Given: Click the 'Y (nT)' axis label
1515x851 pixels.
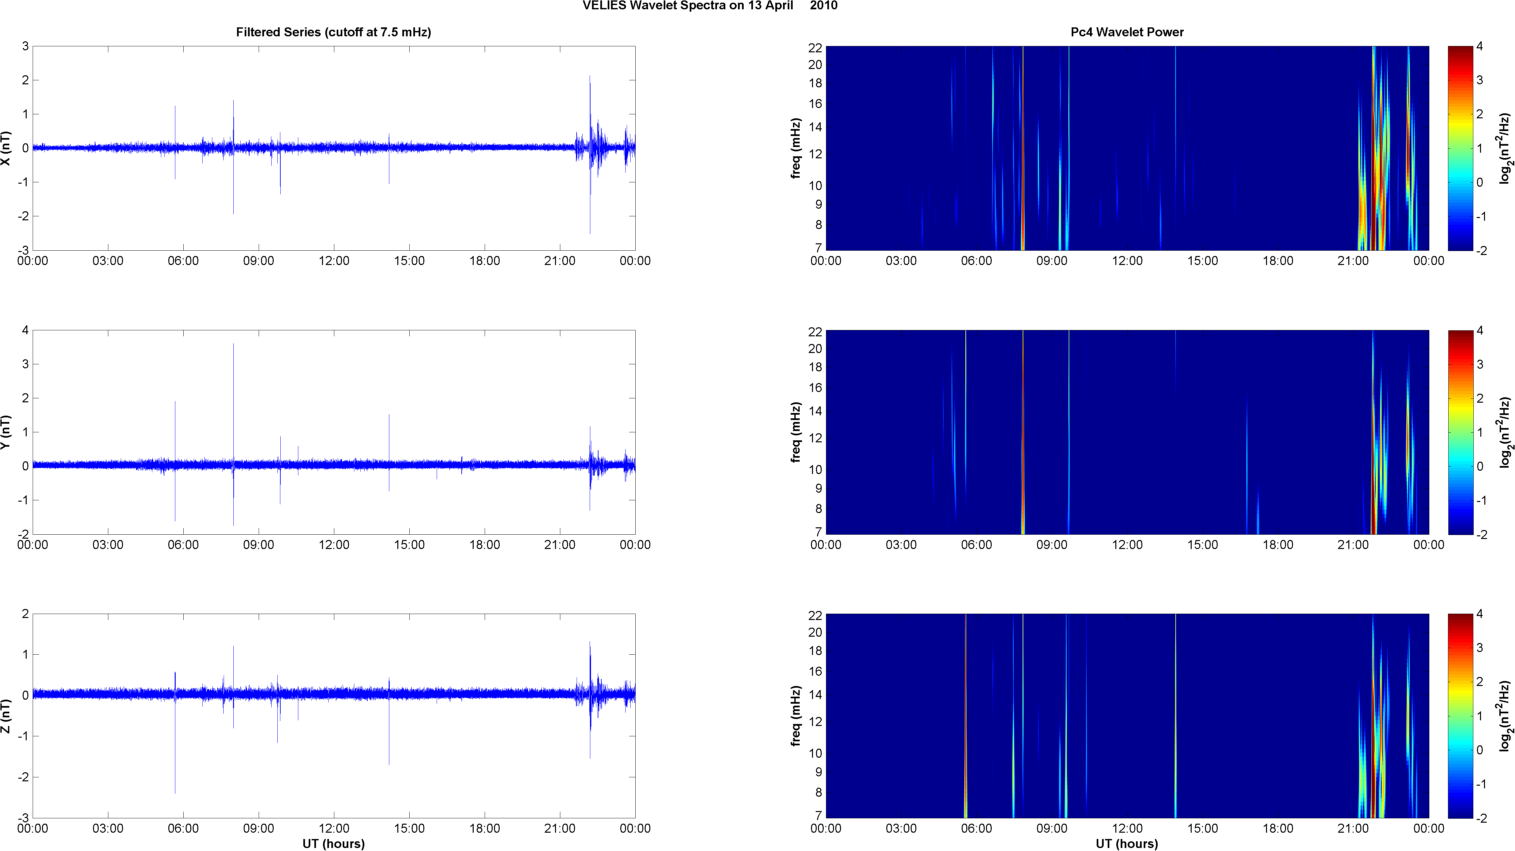Looking at the screenshot, I should tap(7, 432).
